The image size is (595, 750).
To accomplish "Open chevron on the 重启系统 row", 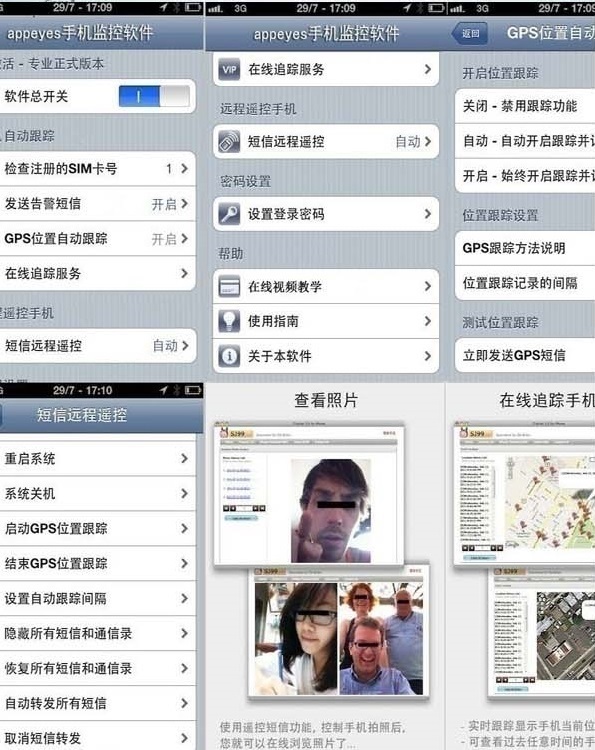I will [185, 458].
